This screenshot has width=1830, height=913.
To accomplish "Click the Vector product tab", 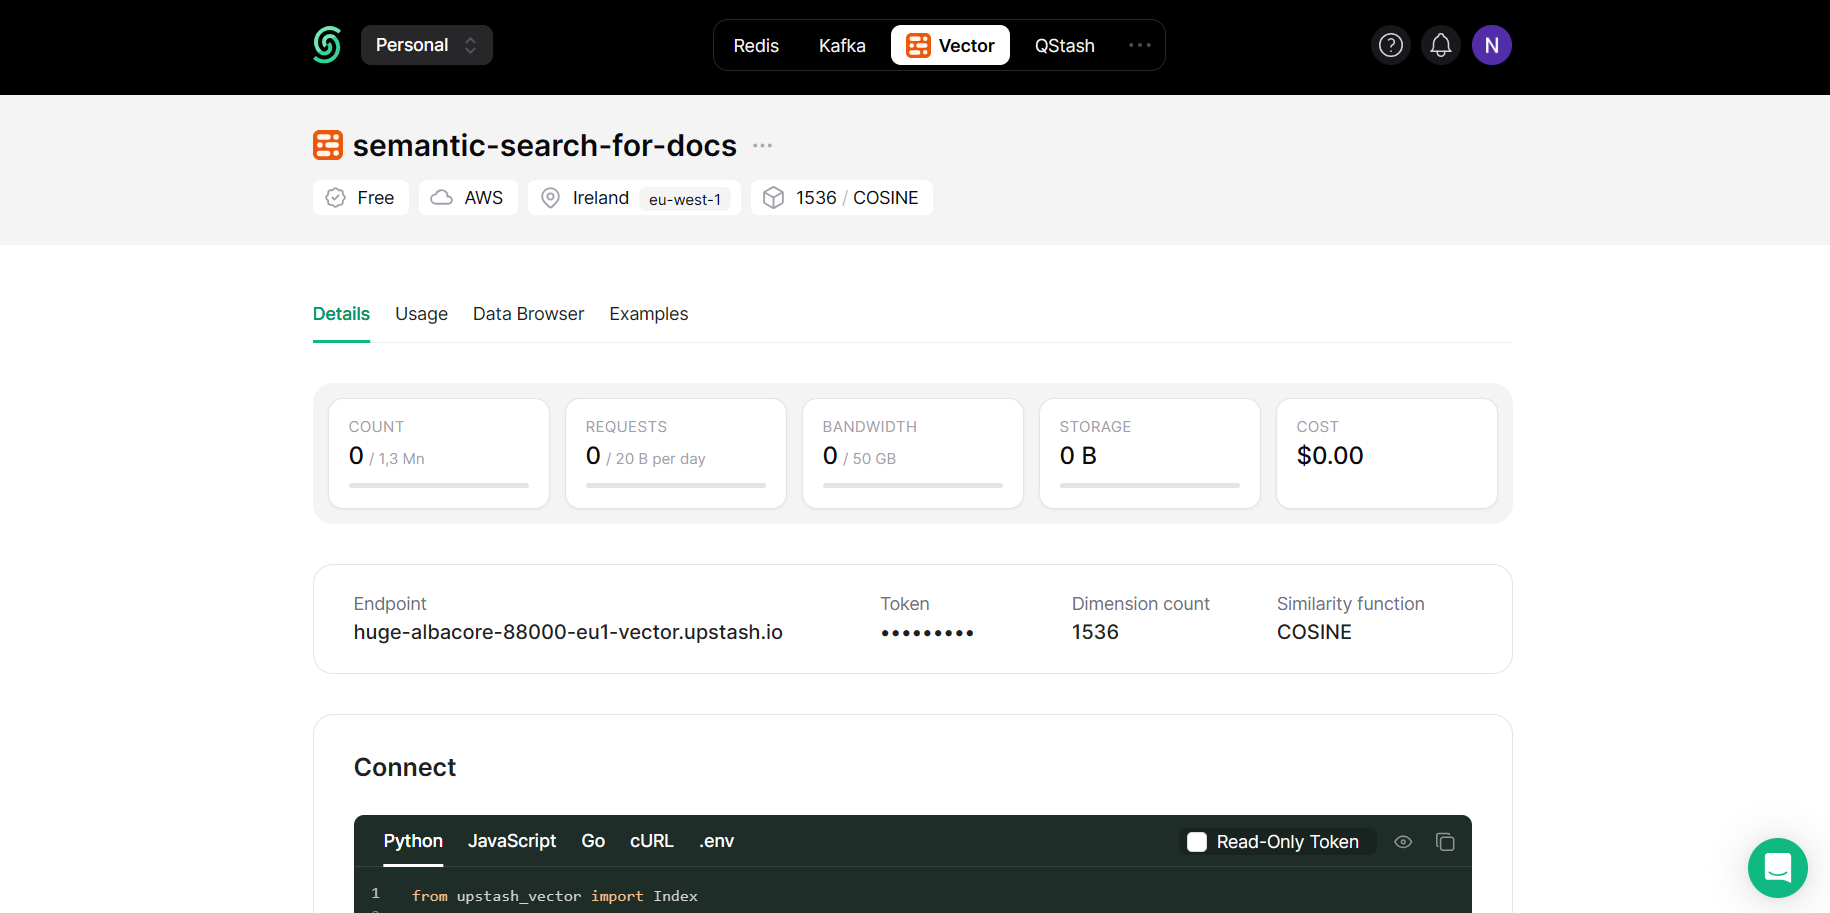I will point(950,45).
